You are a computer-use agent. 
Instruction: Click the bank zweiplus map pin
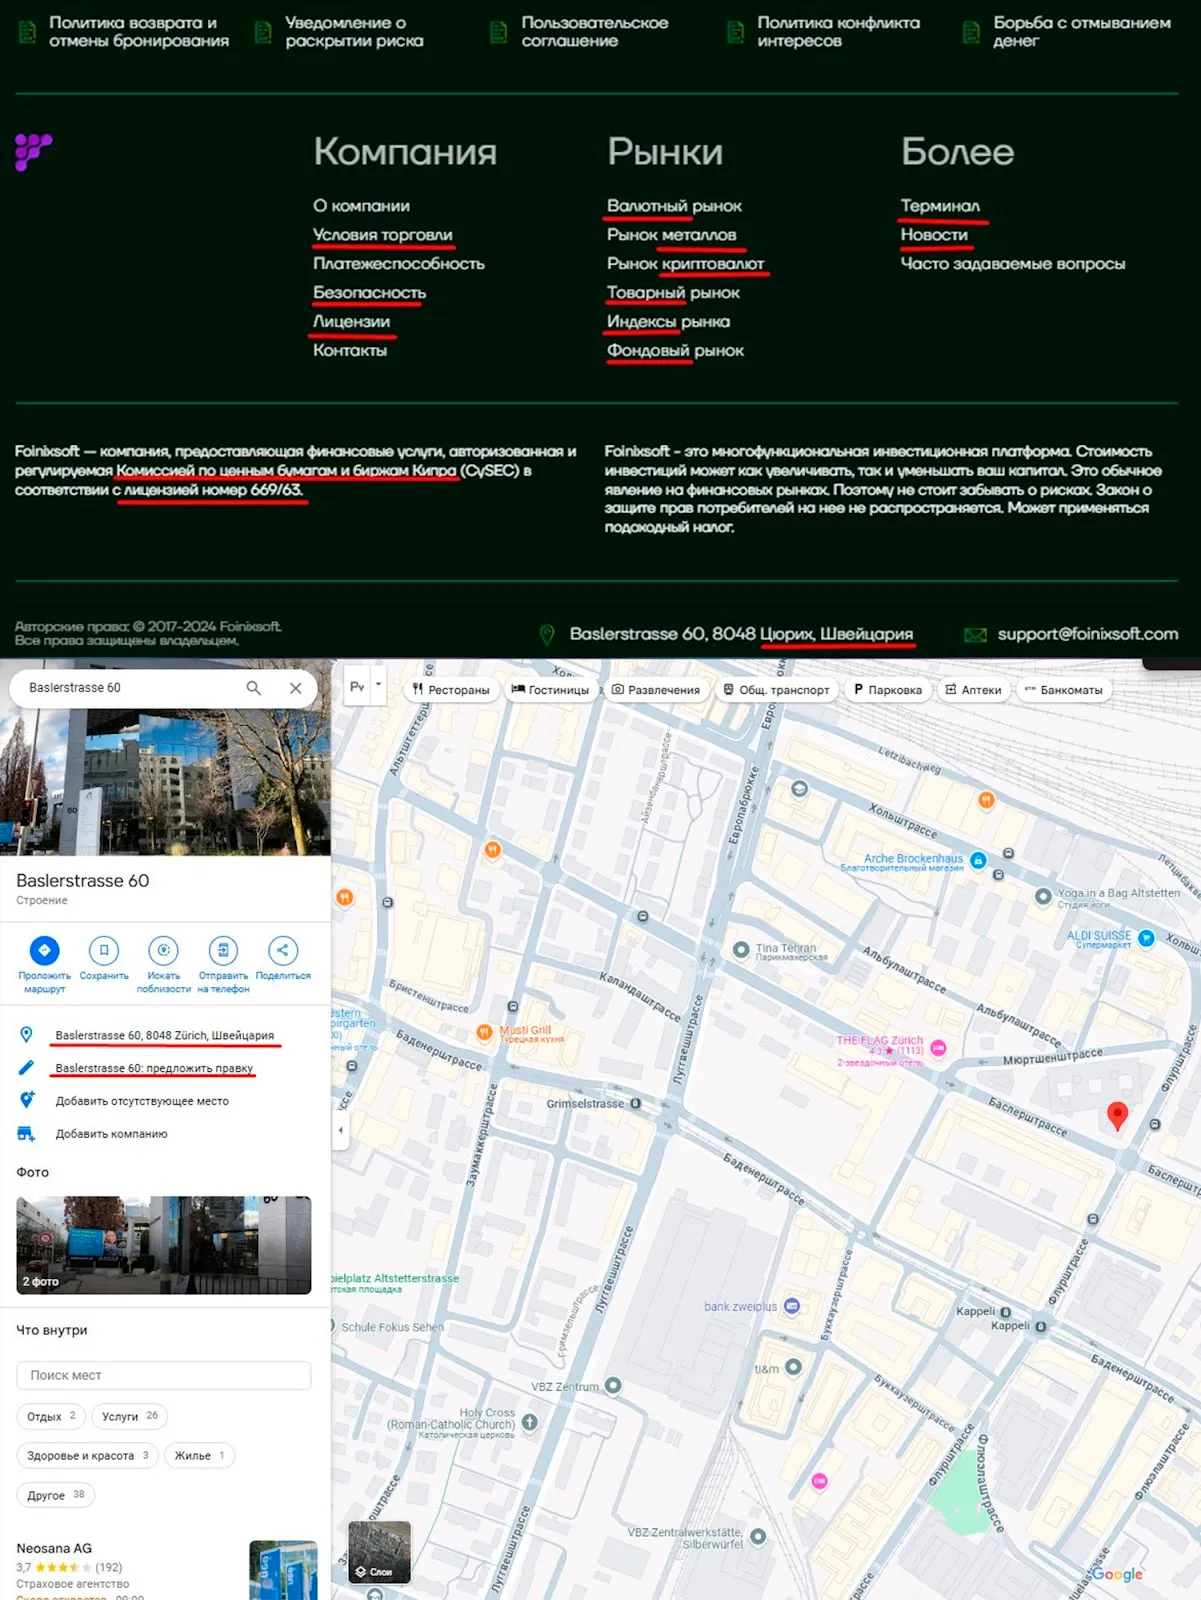point(792,1306)
